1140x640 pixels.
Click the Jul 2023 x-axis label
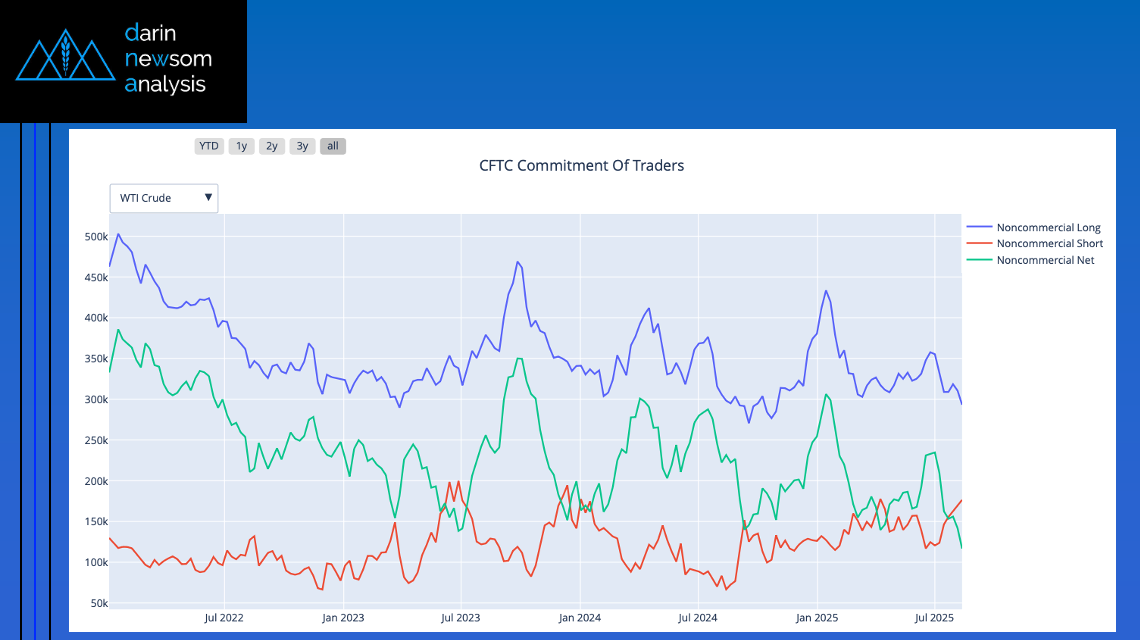[x=461, y=618]
